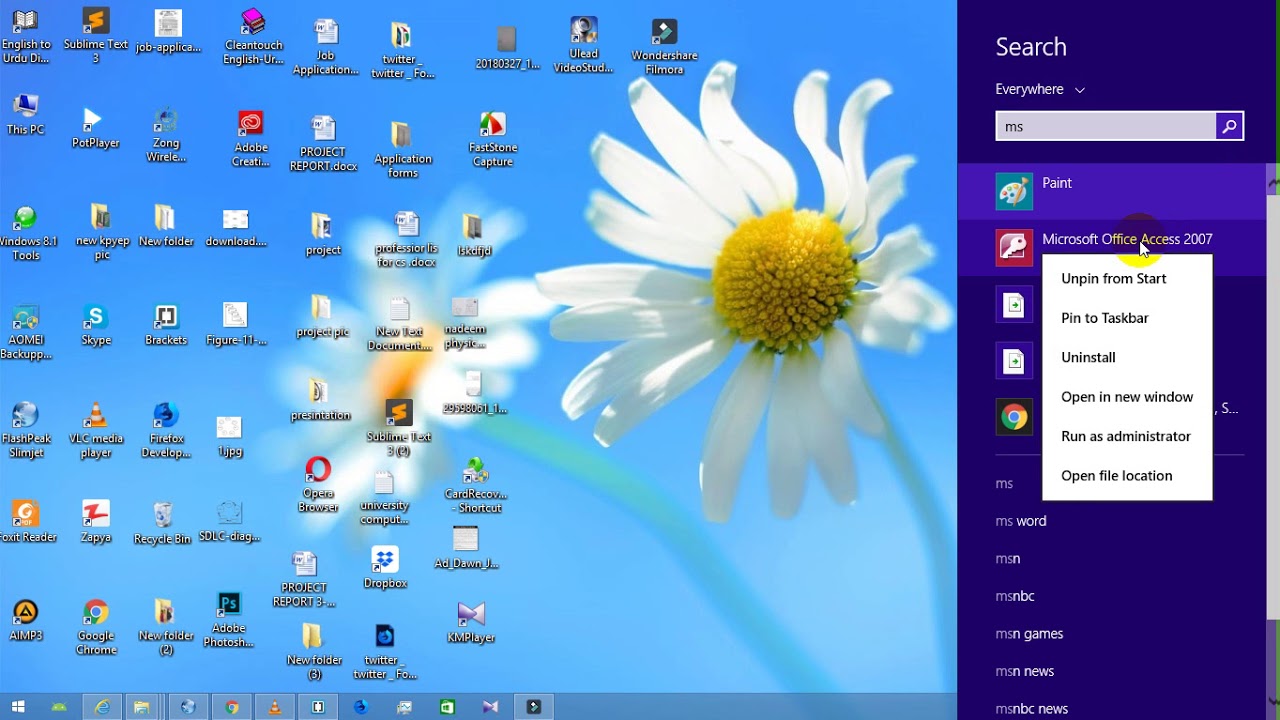Open Adobe Photoshop desktop shortcut
The width and height of the screenshot is (1280, 720).
point(229,620)
